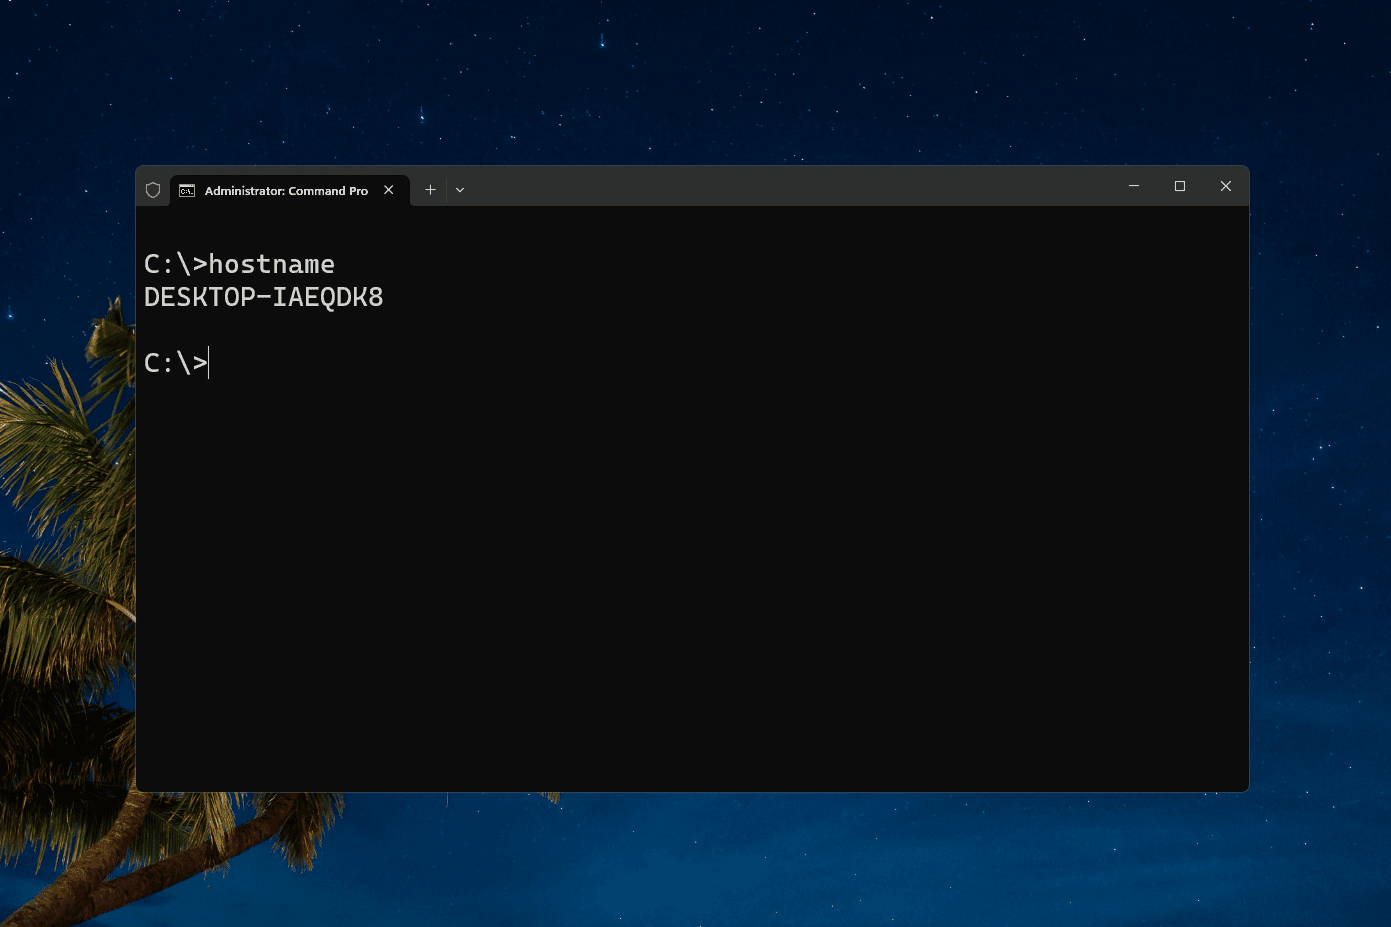Close the terminal window

point(1225,186)
